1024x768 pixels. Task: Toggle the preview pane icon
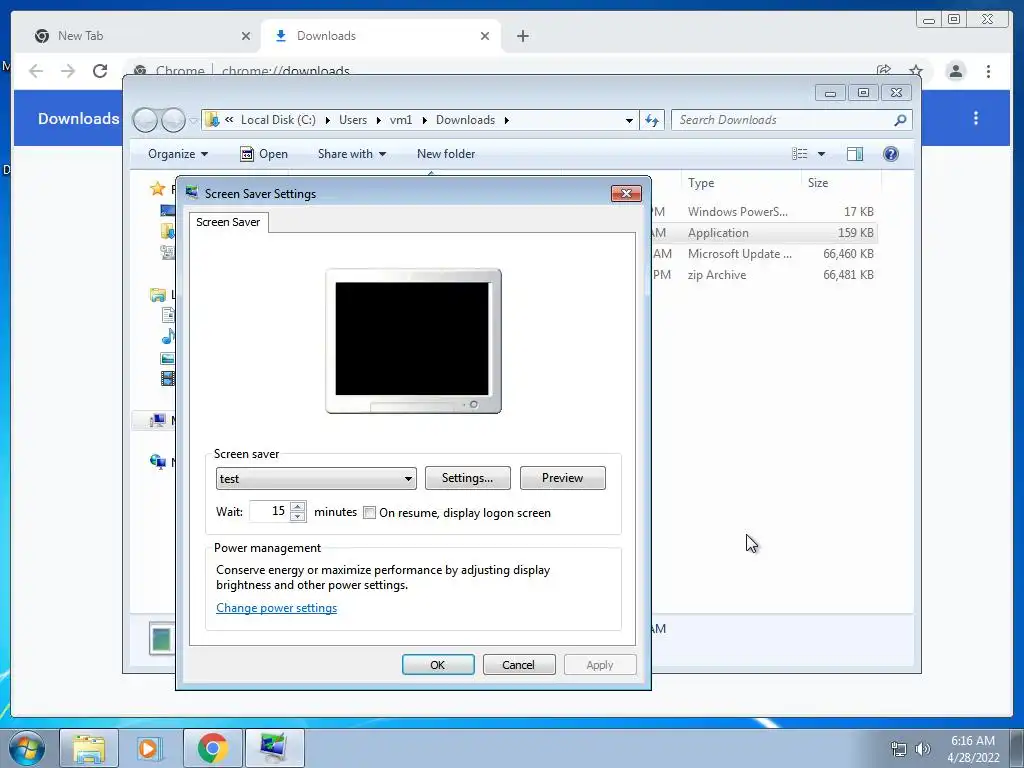coord(855,154)
